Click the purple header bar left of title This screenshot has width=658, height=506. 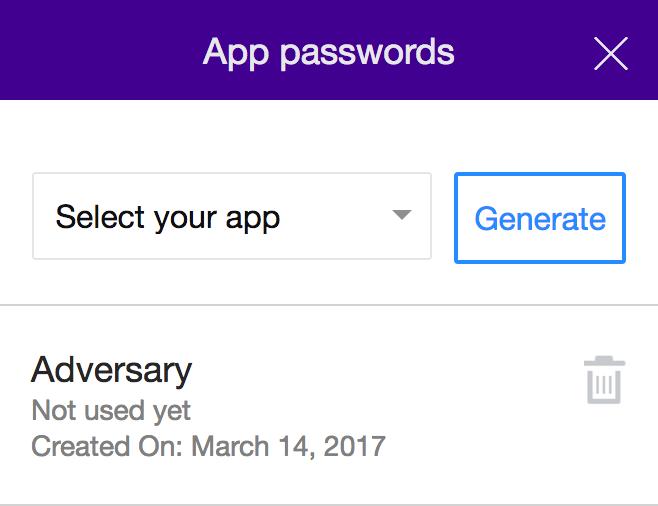tap(100, 50)
